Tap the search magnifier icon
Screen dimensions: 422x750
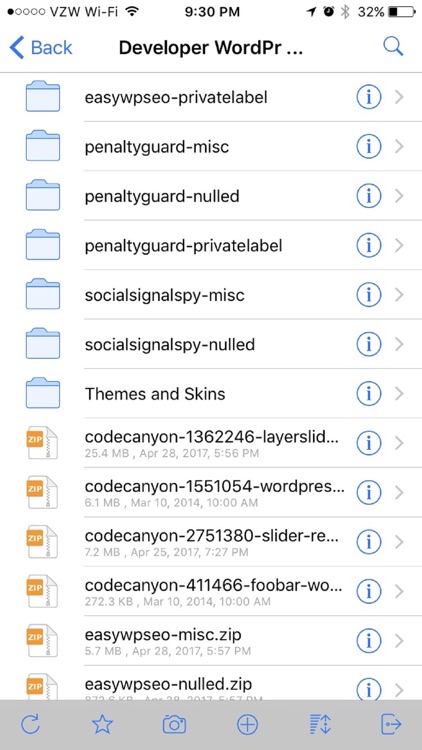click(x=393, y=47)
